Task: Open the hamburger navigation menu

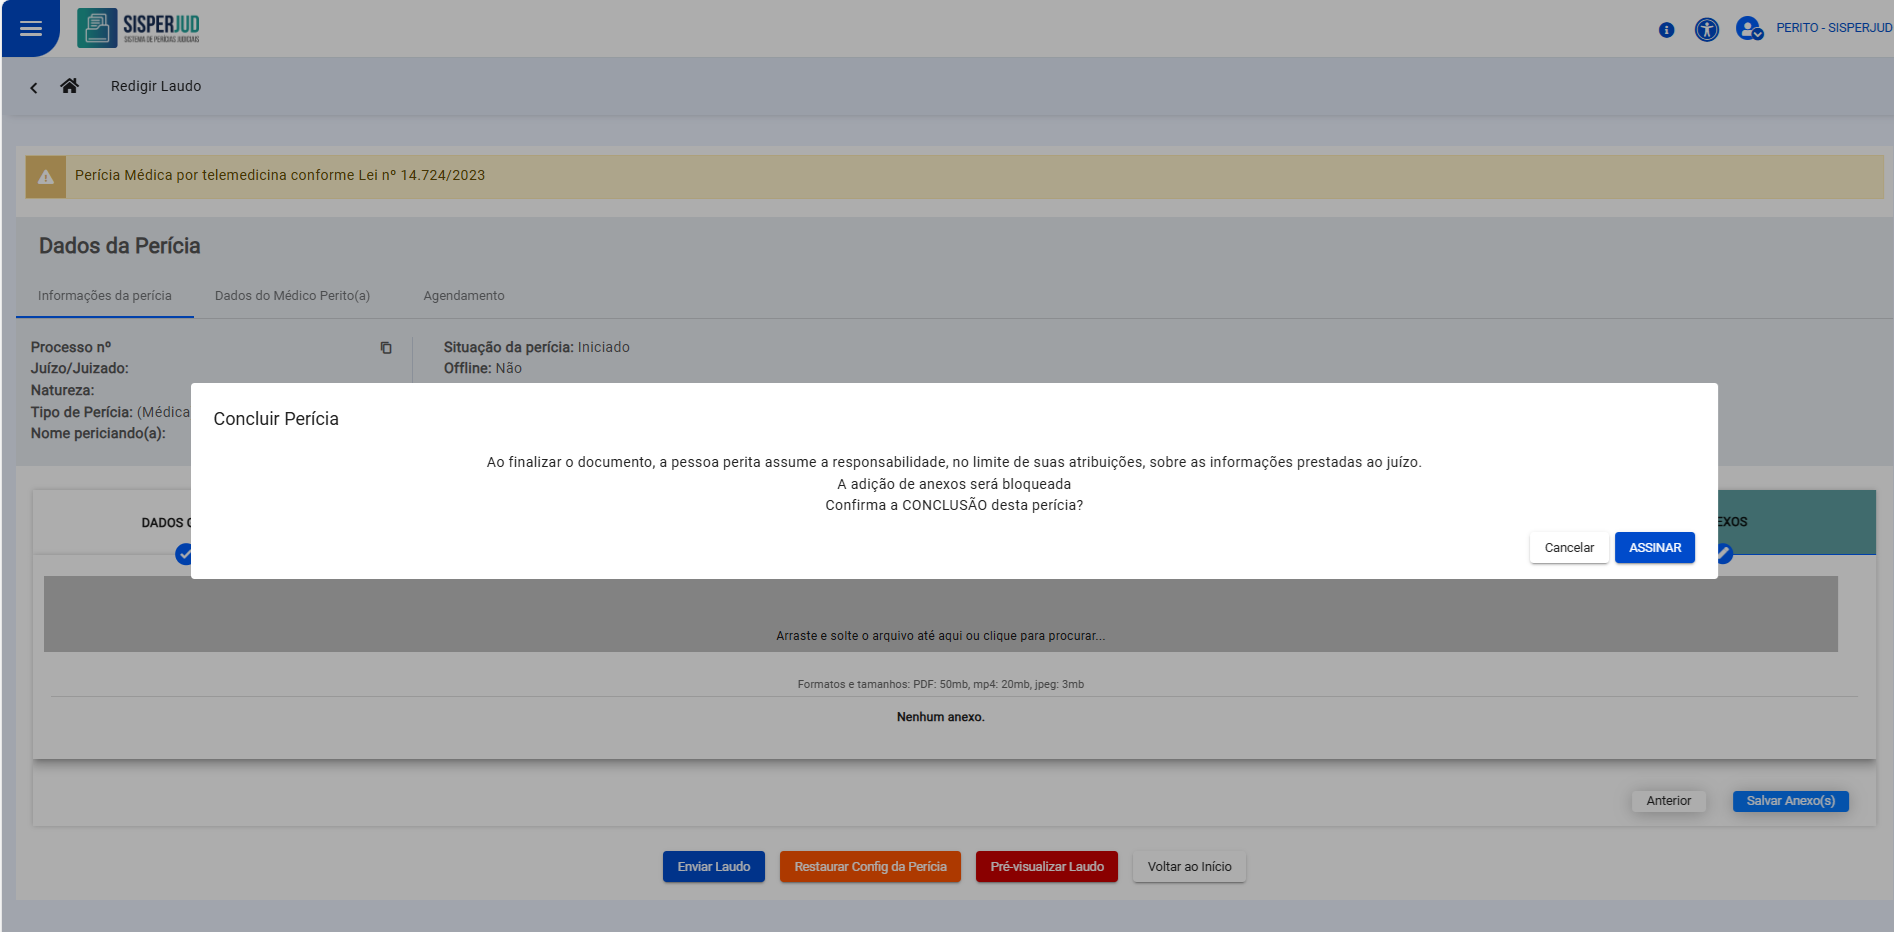Action: [31, 28]
